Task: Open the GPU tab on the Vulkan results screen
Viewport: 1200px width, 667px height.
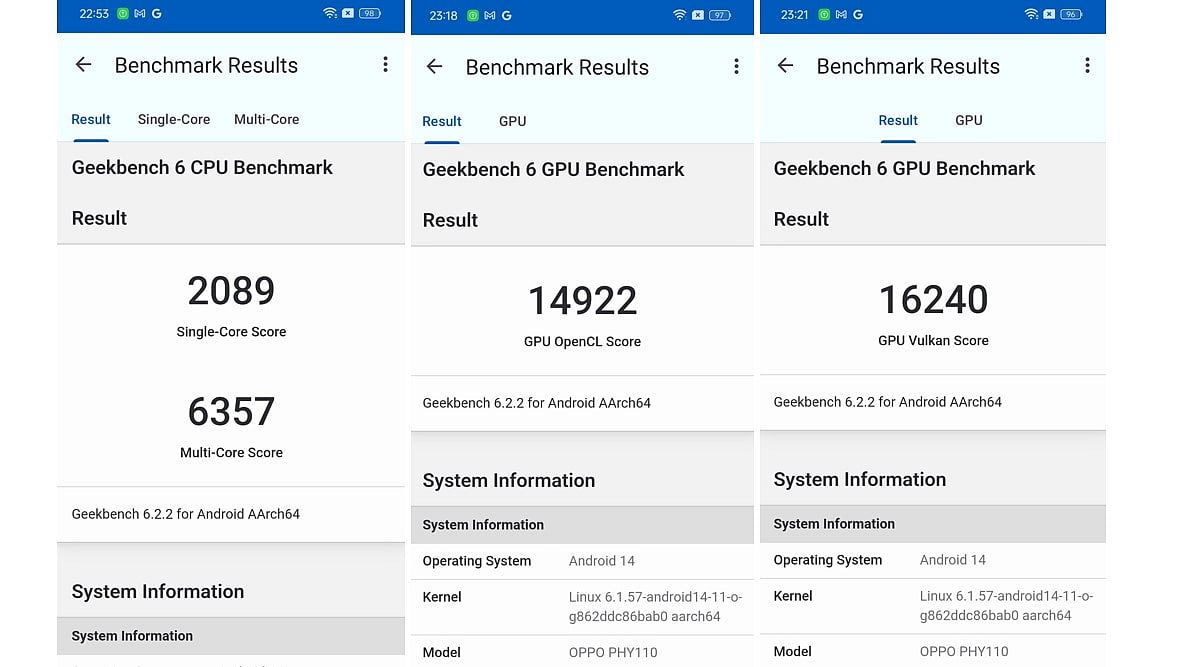Action: (968, 120)
